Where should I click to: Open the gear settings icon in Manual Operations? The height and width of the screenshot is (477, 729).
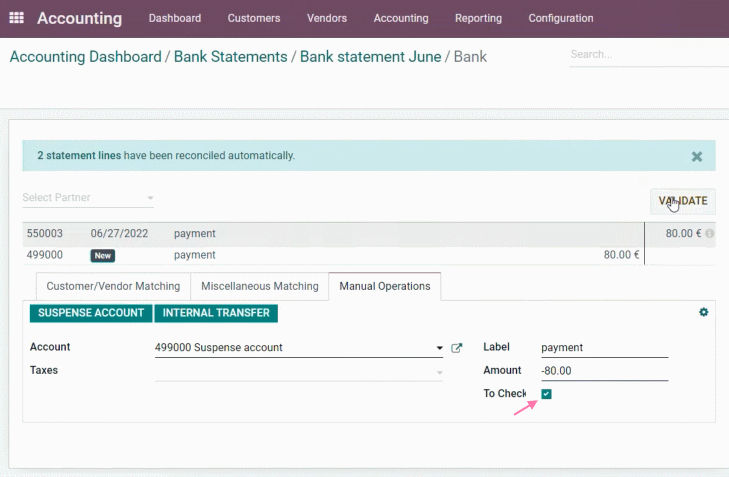(703, 312)
